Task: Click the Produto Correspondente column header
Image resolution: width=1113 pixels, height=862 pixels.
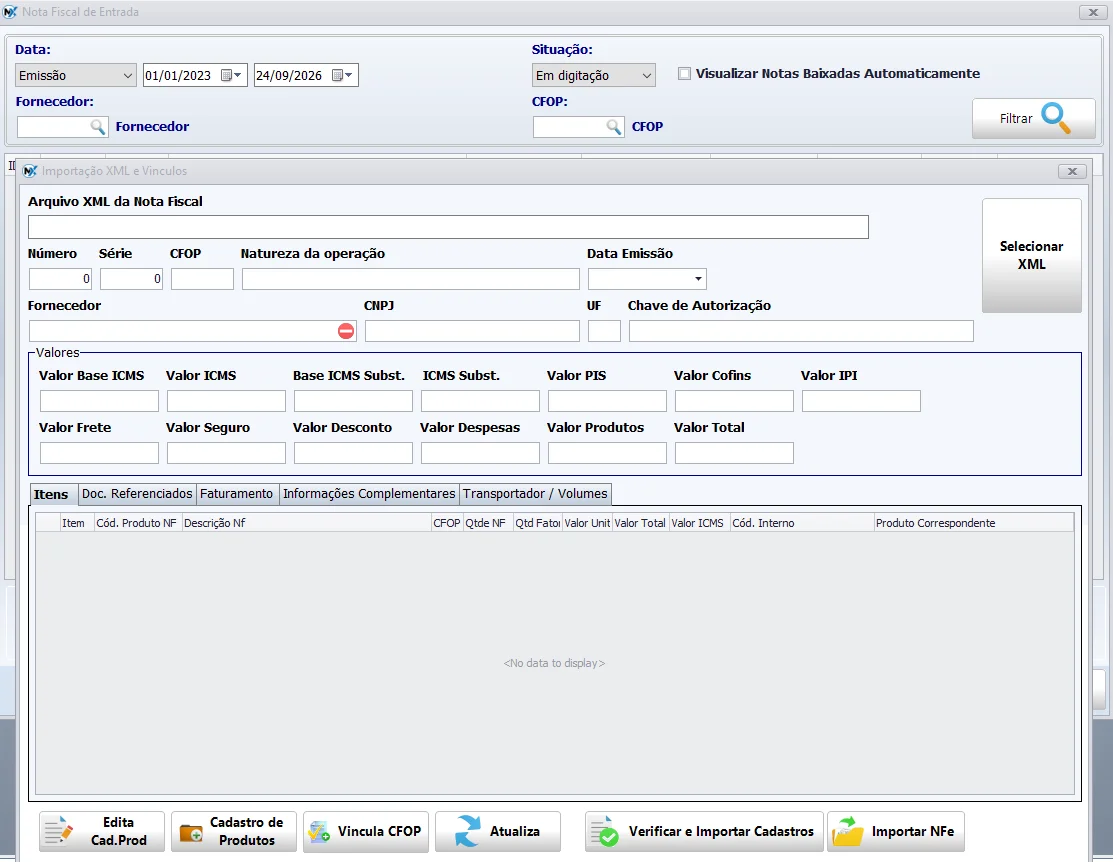Action: coord(973,523)
